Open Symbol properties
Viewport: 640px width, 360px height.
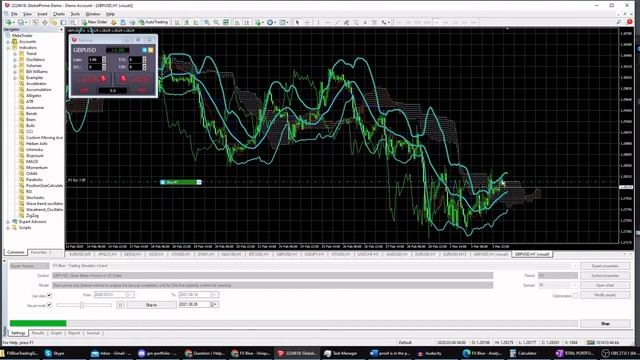[605, 276]
